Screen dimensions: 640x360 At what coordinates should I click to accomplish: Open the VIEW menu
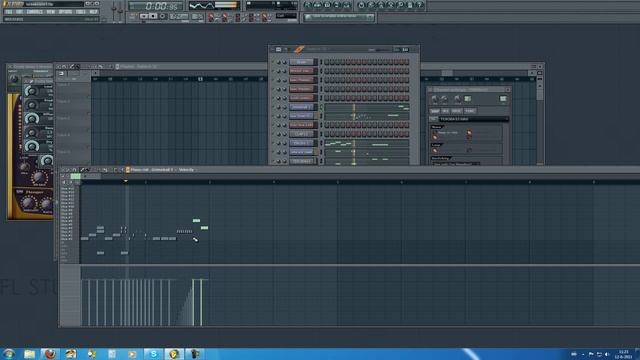point(51,12)
